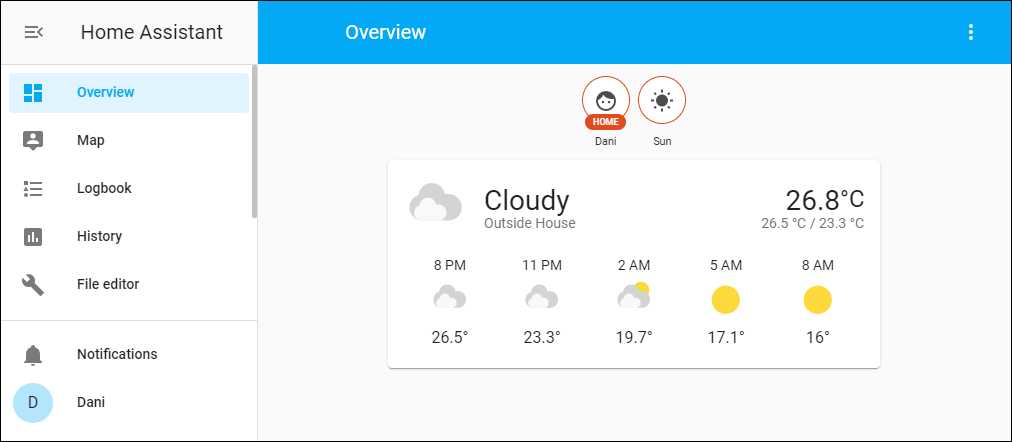Open the Dani person badge
1012x442 pixels.
pyautogui.click(x=605, y=101)
